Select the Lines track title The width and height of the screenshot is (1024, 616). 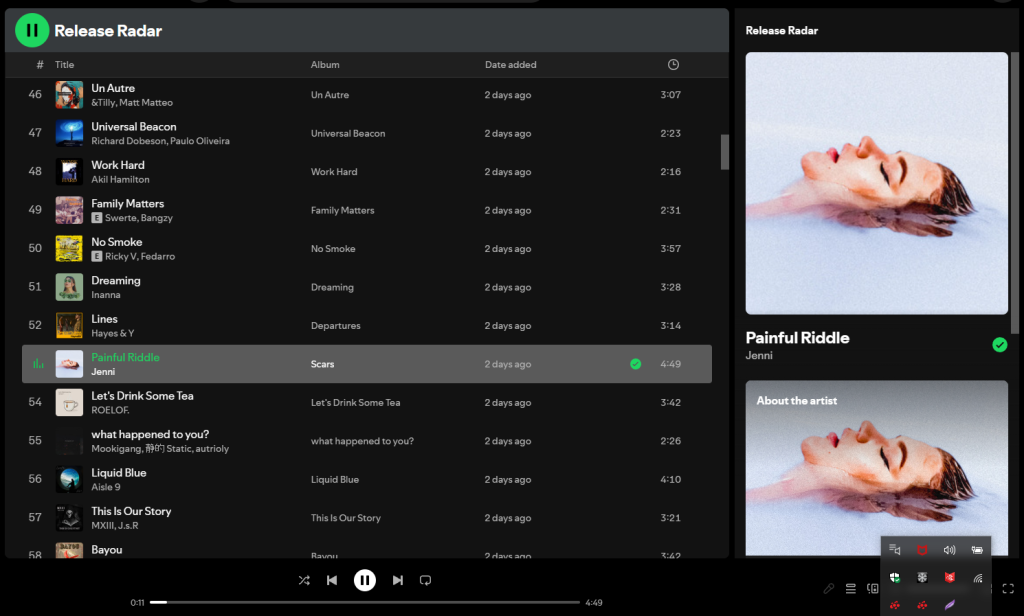[x=104, y=319]
